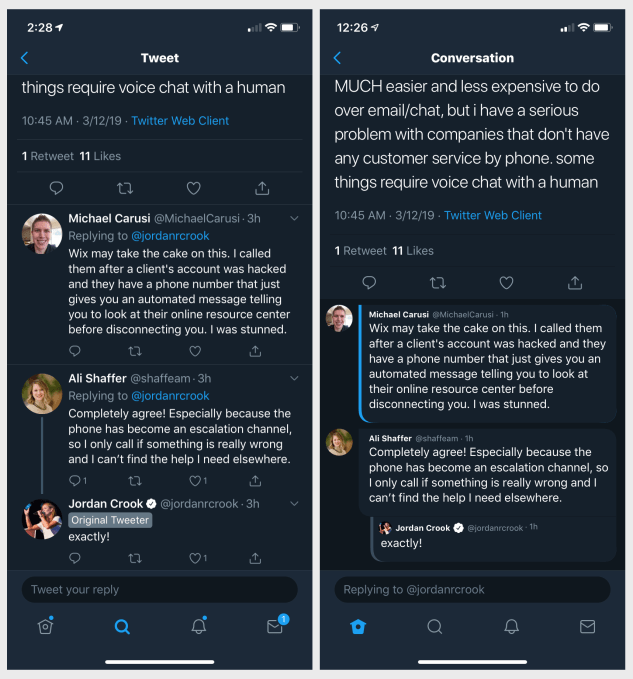Viewport: 633px width, 679px height.
Task: Open Michael Carusi's avatar in Tweet screen
Action: coord(42,234)
